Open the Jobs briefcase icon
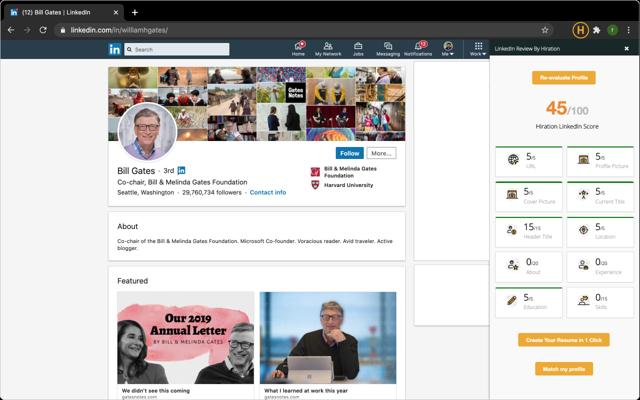640x400 pixels. (358, 47)
